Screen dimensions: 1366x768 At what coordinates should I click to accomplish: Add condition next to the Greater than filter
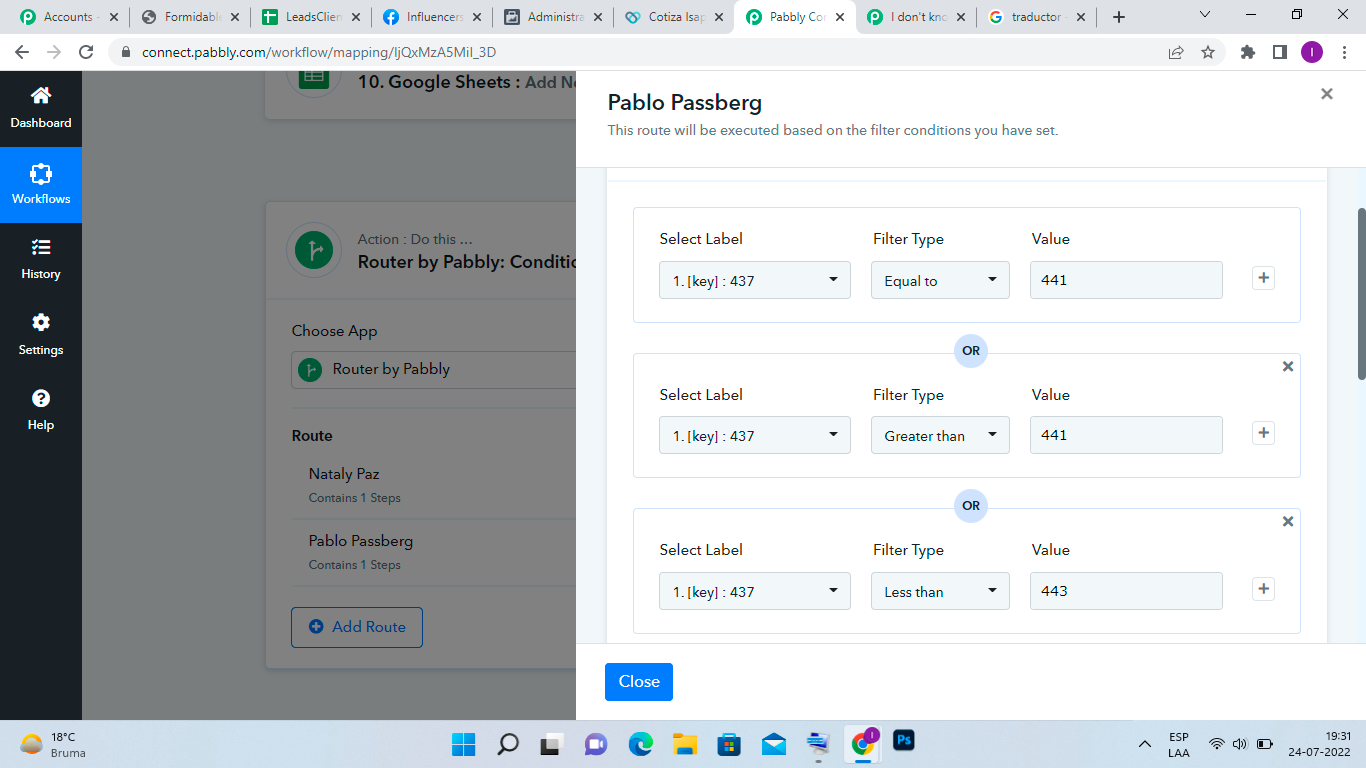[x=1264, y=433]
